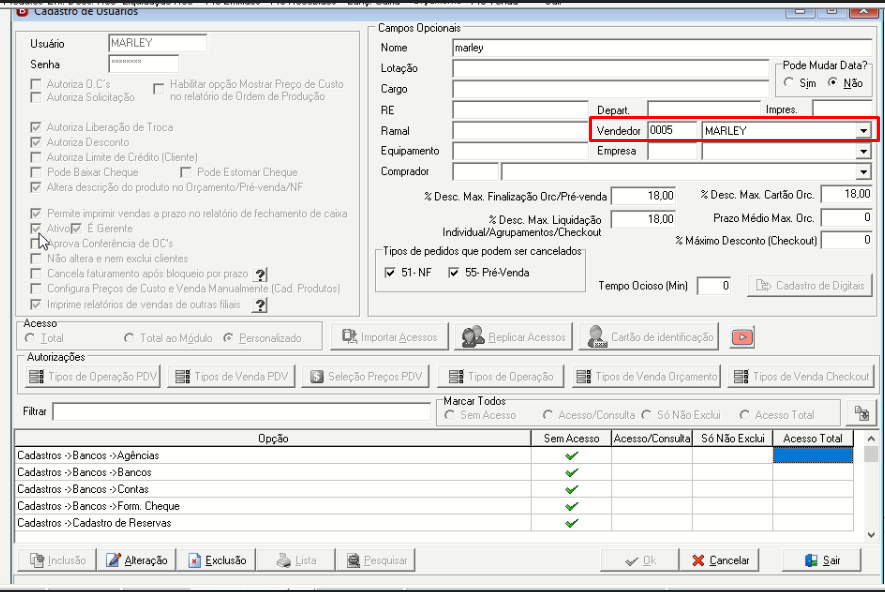Click Alteração edit pencil button

tap(137, 560)
